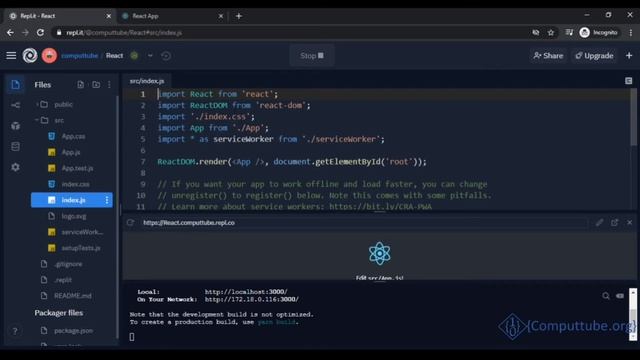This screenshot has height=360, width=640.
Task: Close the webview preview panel
Action: tap(629, 222)
